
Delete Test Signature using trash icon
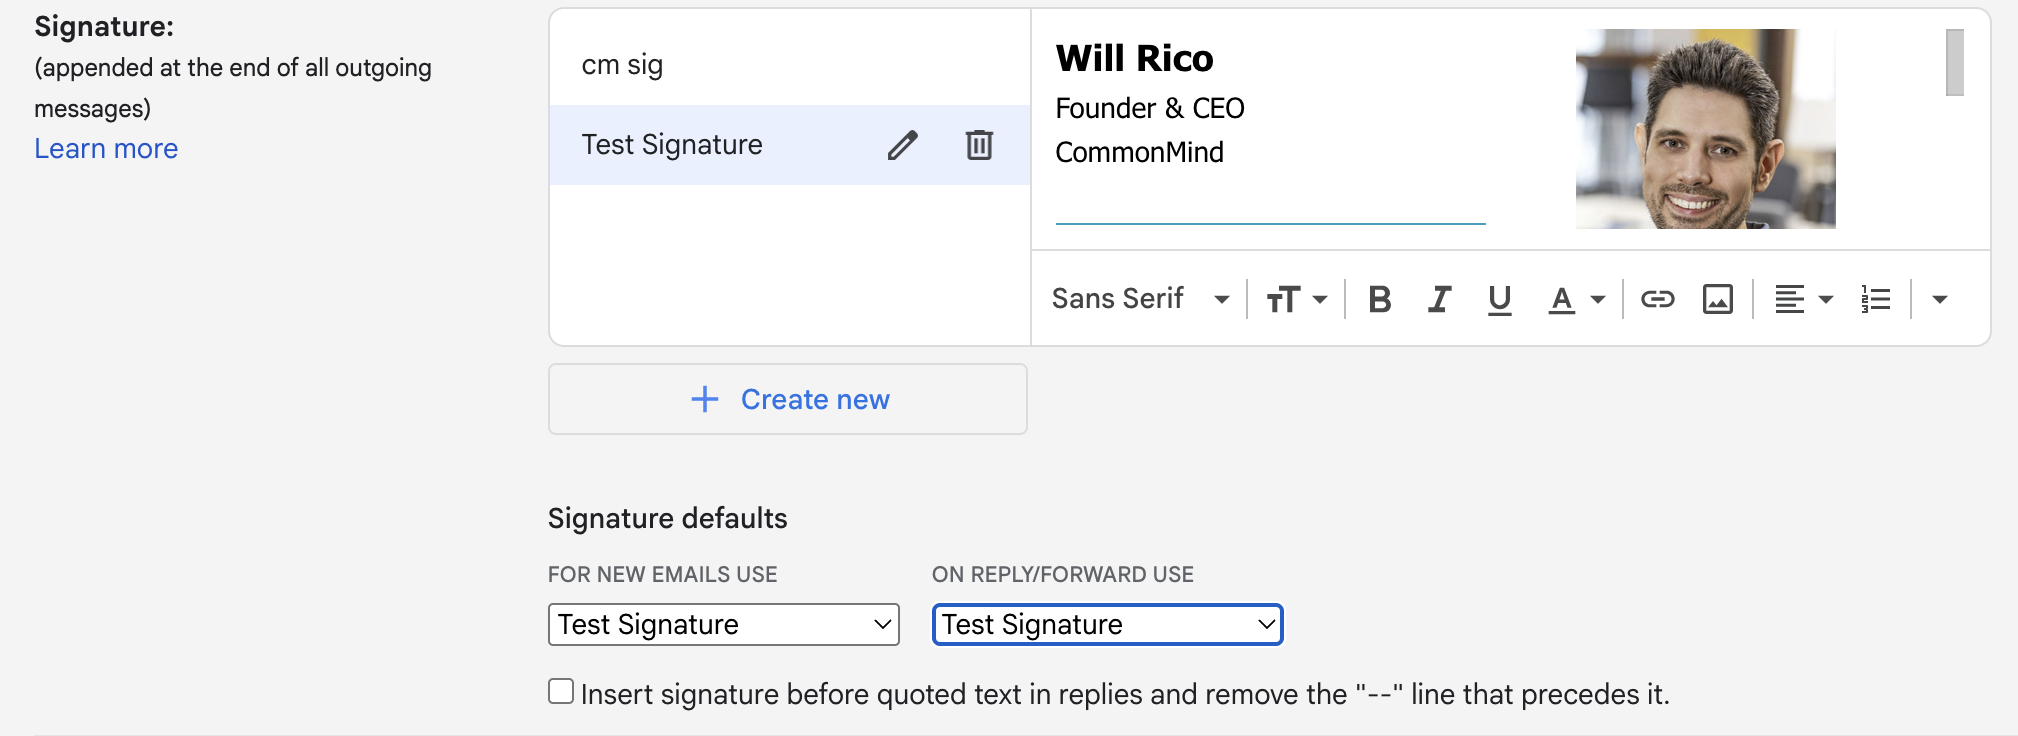coord(979,145)
